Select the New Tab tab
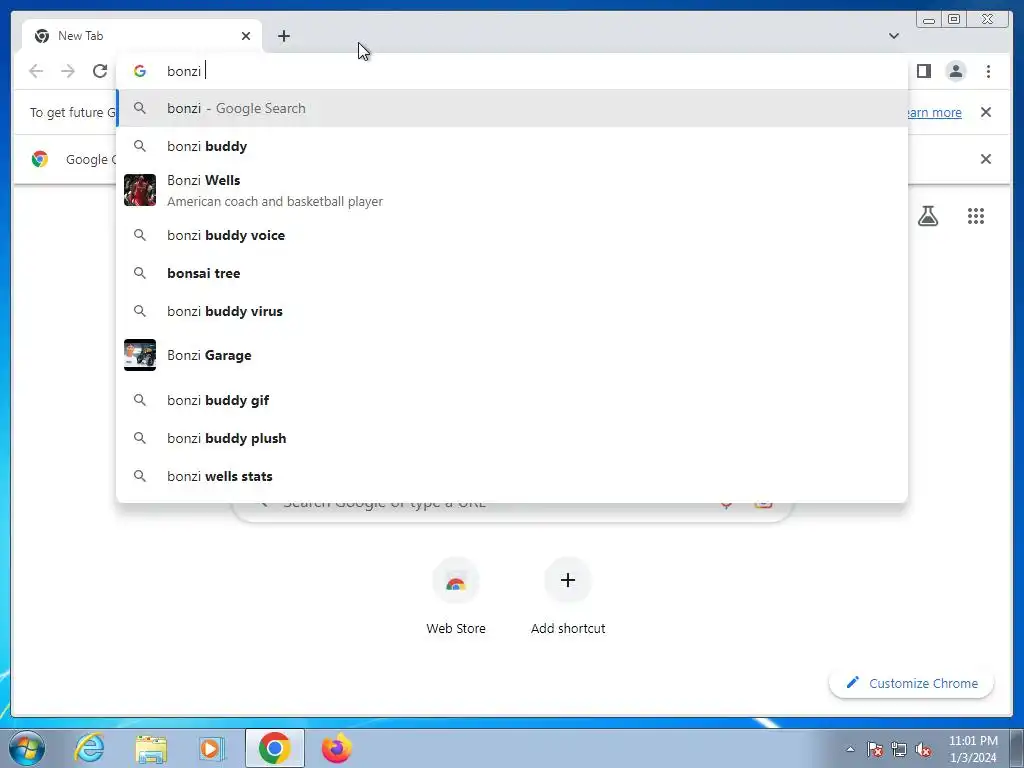Viewport: 1024px width, 768px height. click(142, 36)
